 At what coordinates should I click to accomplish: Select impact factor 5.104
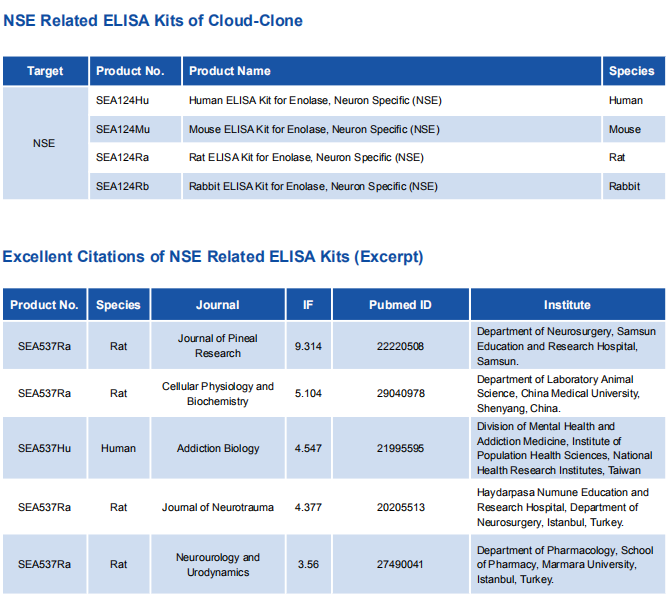(x=308, y=393)
